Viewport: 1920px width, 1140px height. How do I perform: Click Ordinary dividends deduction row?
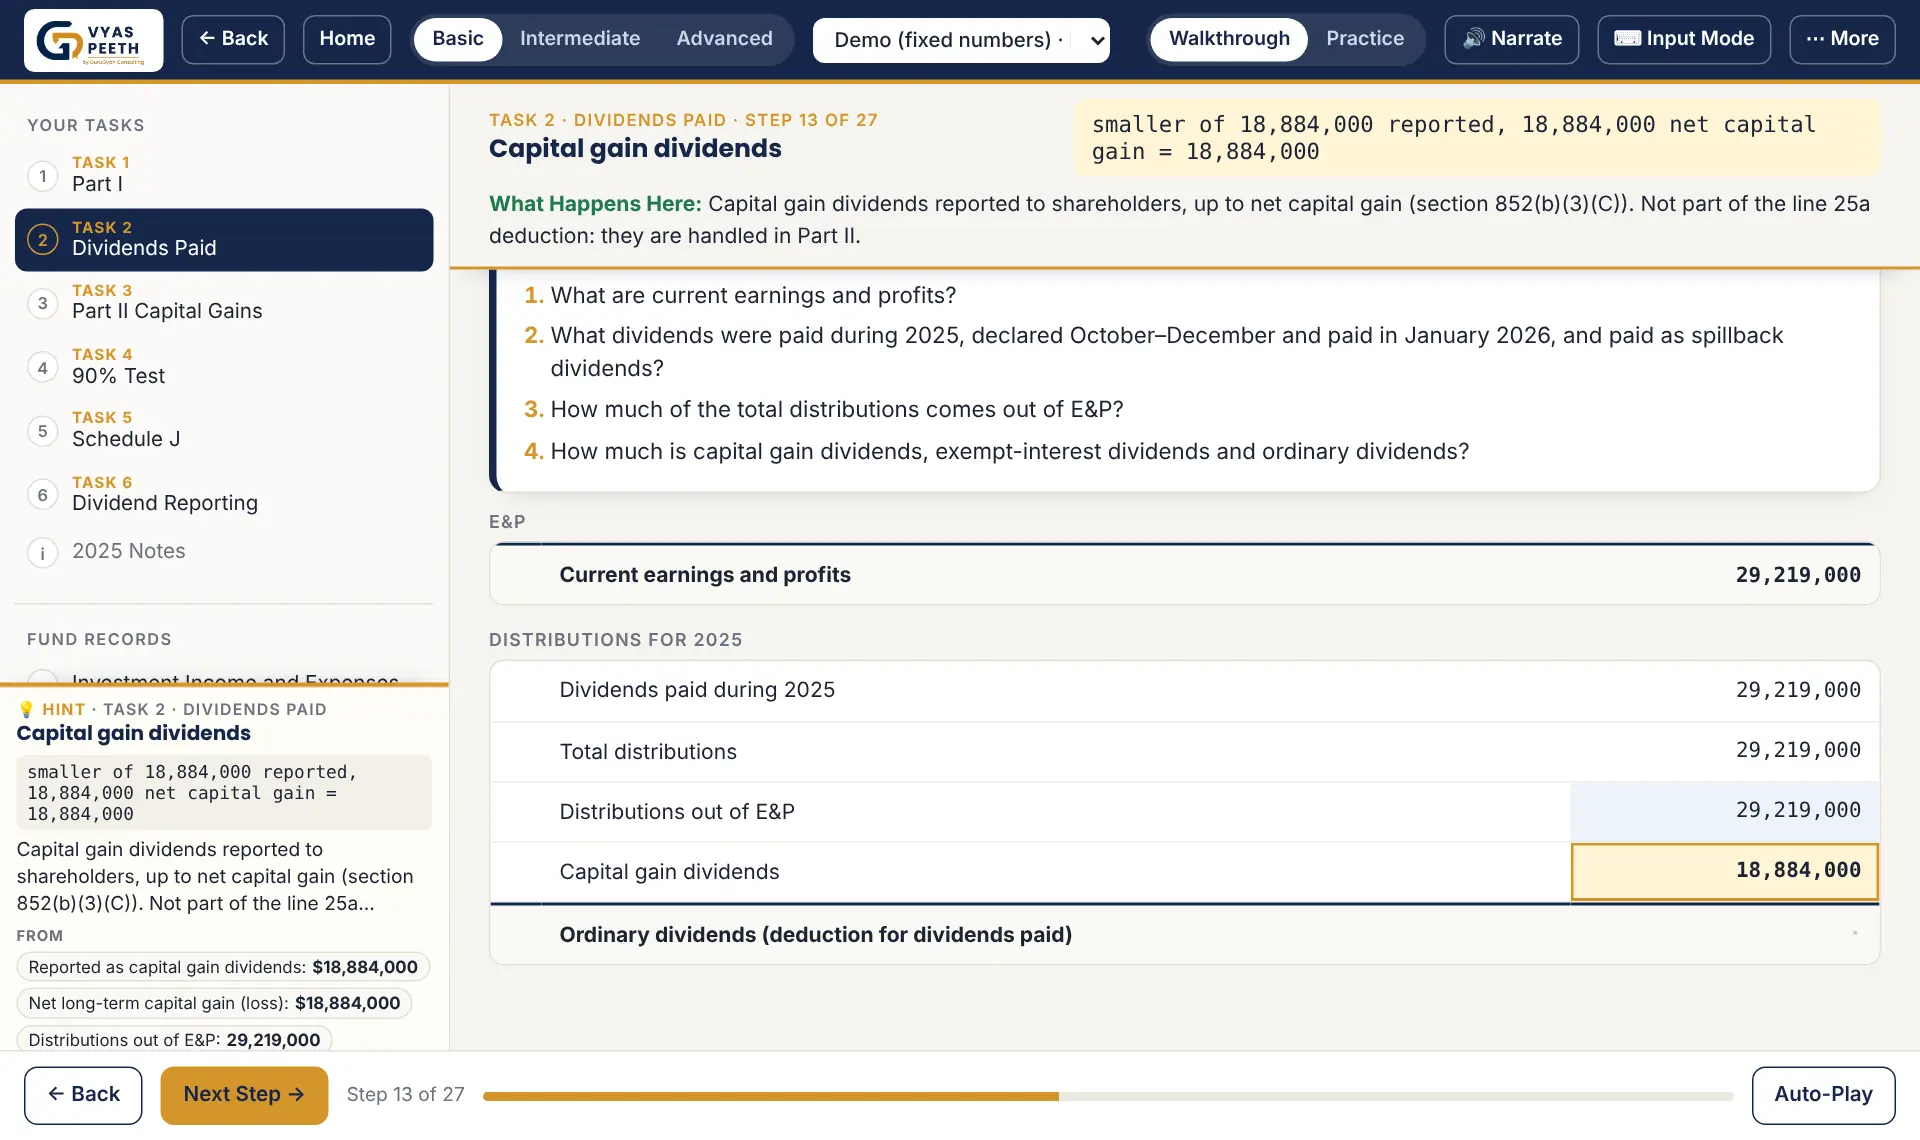point(1184,934)
